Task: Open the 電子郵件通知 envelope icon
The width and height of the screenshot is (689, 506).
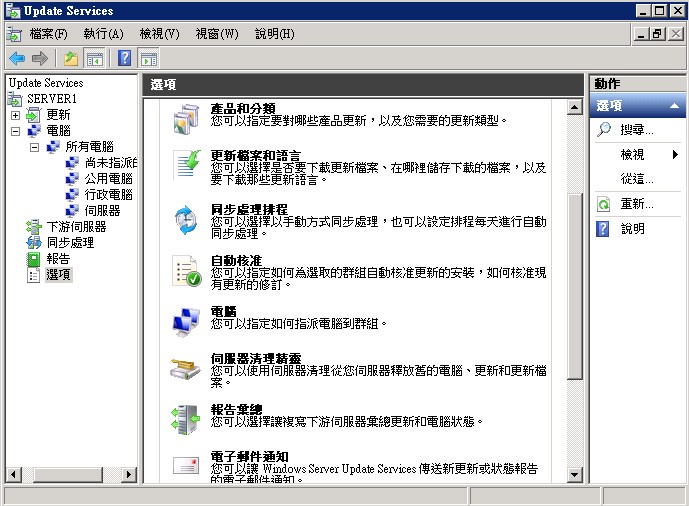Action: point(186,466)
